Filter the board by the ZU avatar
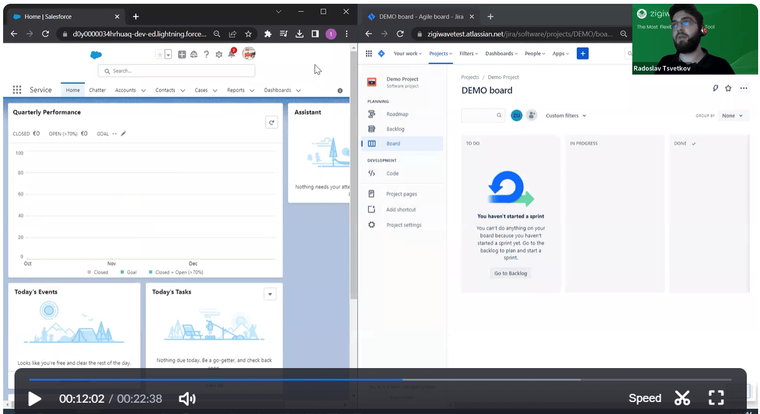 [516, 115]
